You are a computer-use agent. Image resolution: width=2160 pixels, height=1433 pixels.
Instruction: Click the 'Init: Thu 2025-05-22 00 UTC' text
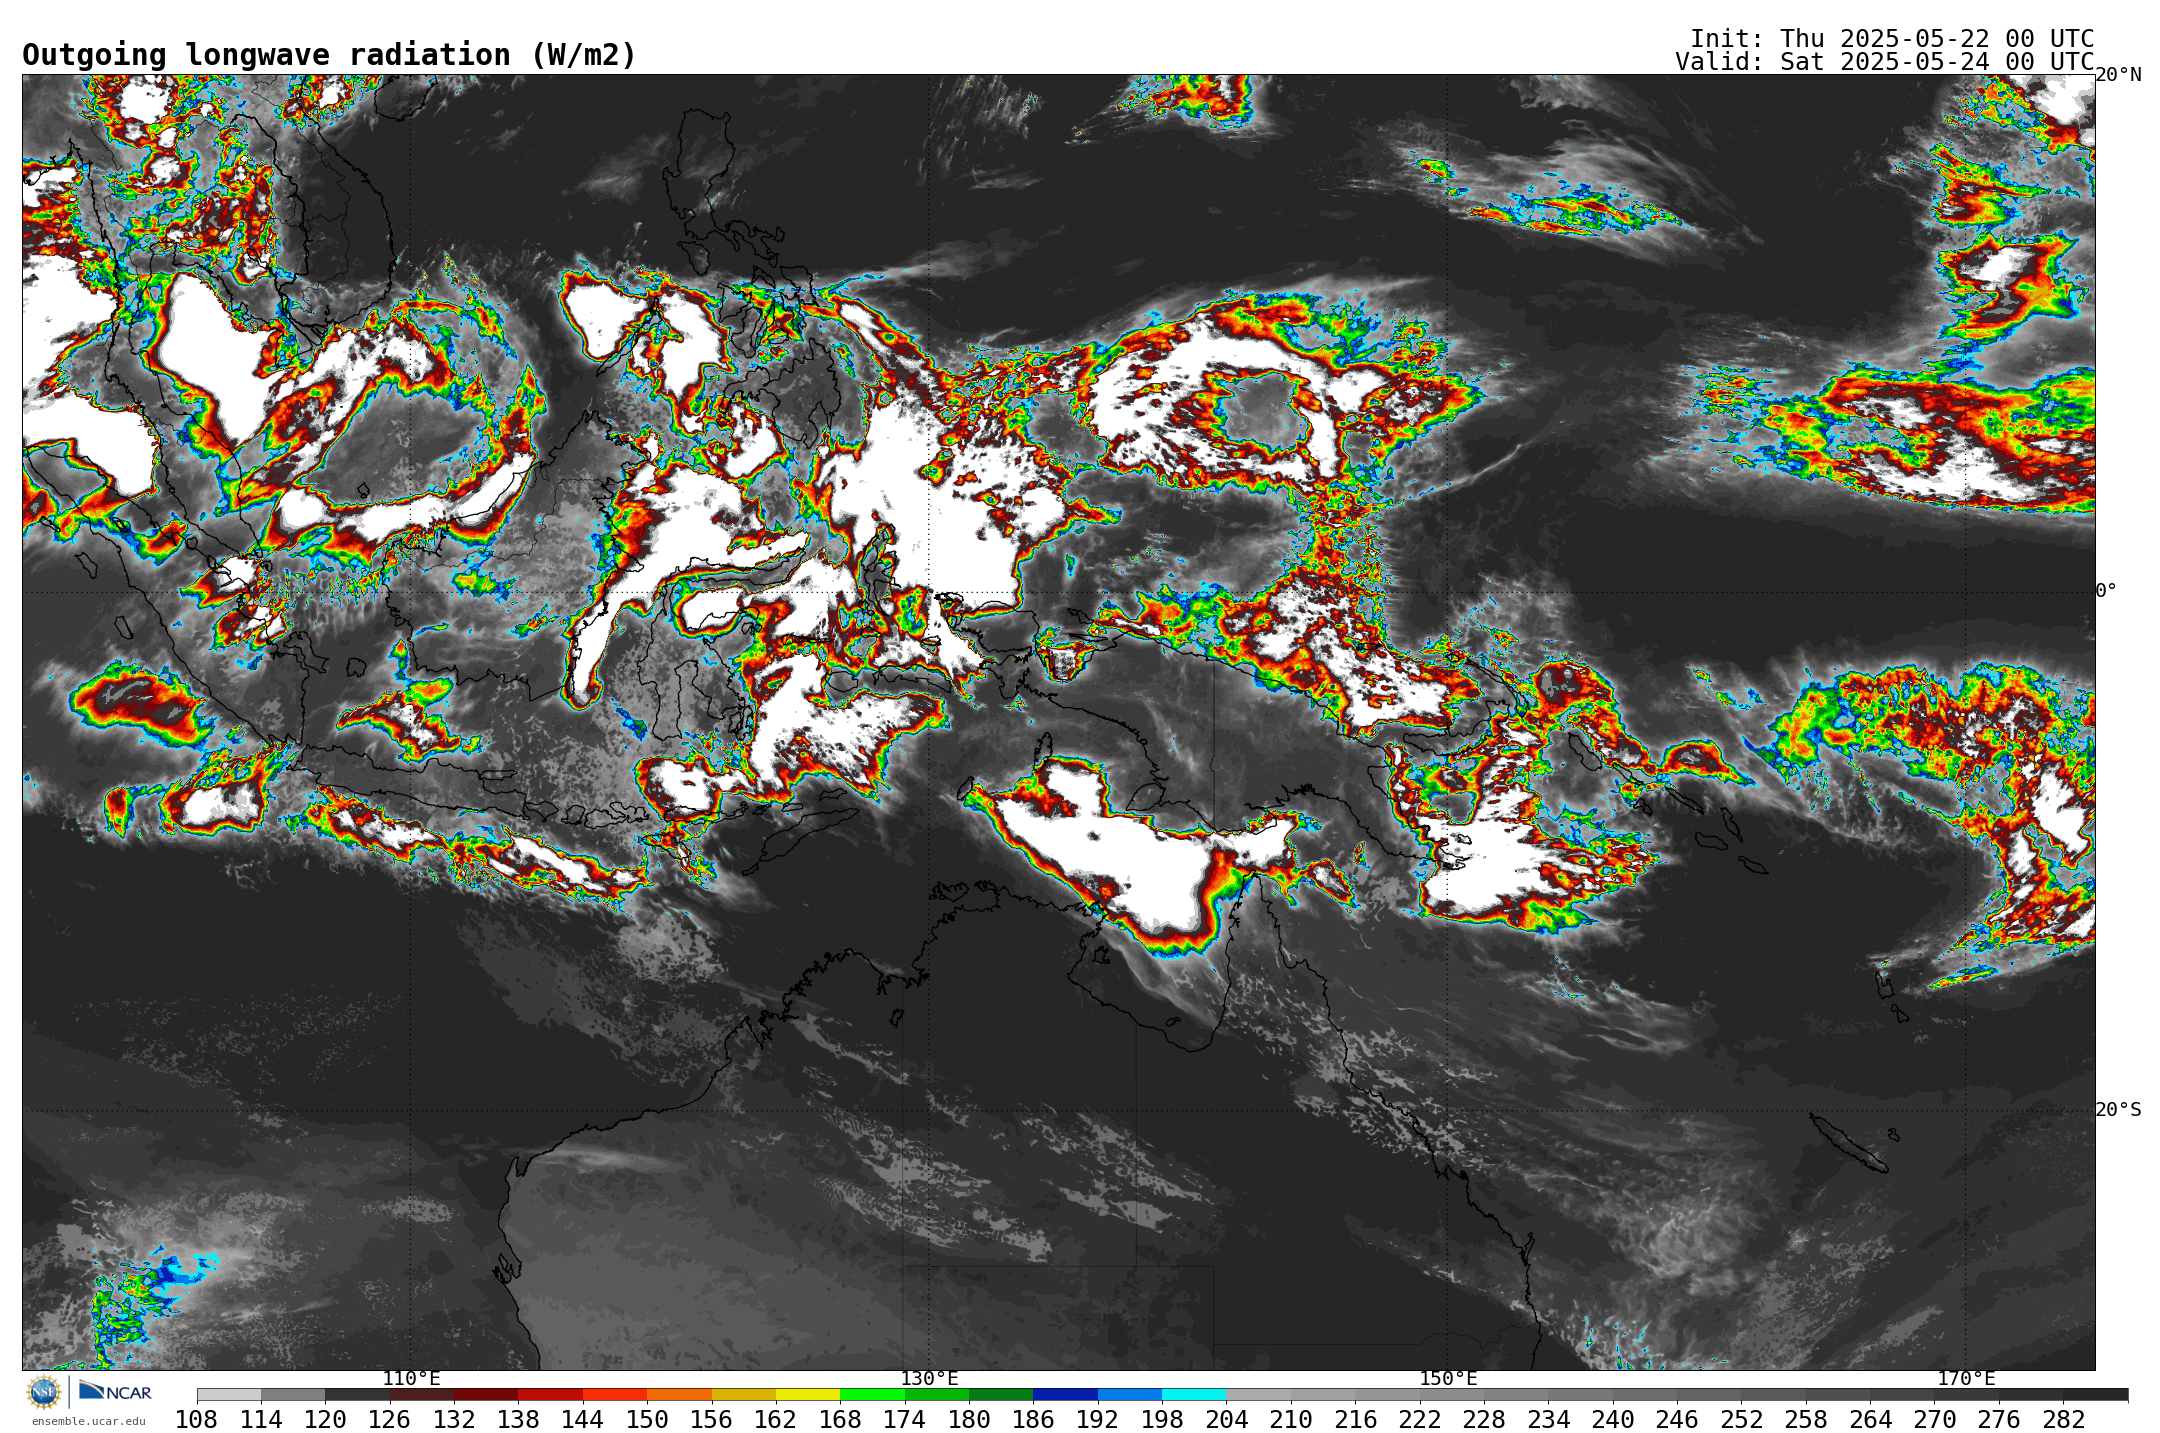1892,38
